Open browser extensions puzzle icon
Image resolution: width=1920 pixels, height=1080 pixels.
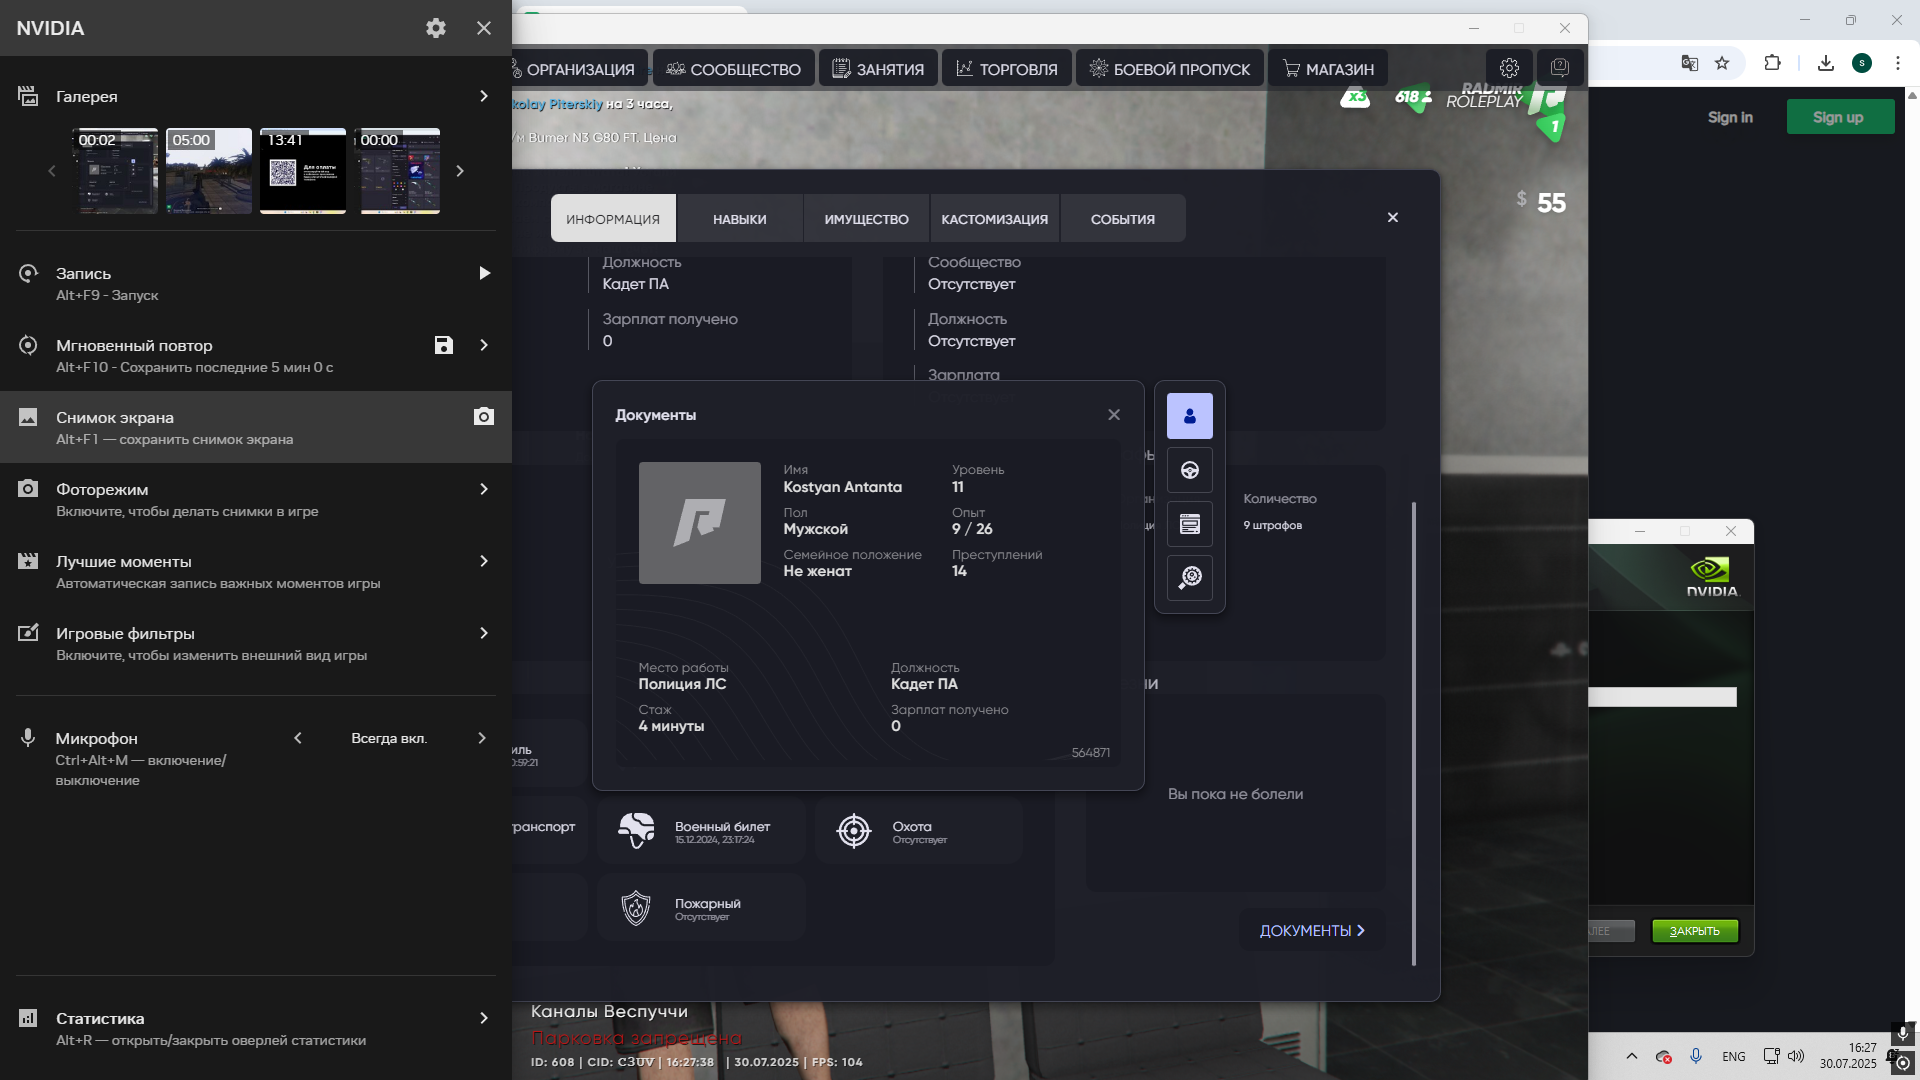click(x=1772, y=63)
